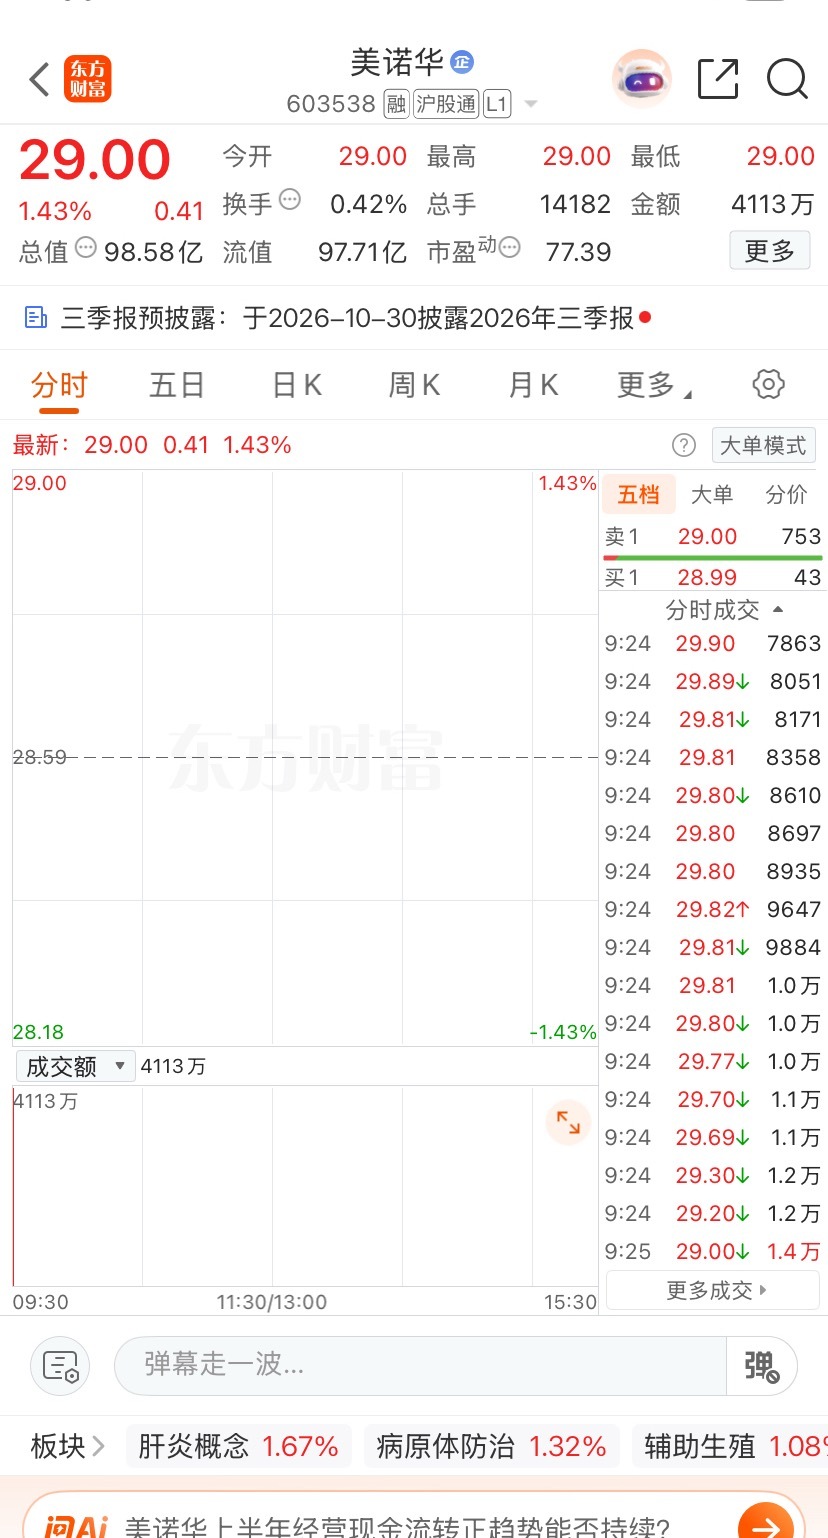
Task: Tap the 弹幕走一波 input field
Action: pyautogui.click(x=420, y=1366)
